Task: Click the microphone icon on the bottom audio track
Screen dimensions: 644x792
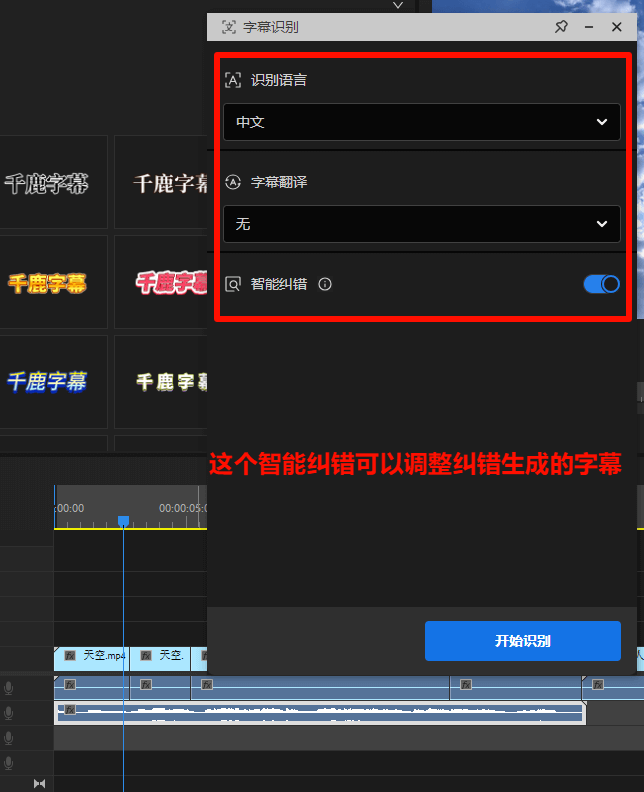Action: click(9, 763)
